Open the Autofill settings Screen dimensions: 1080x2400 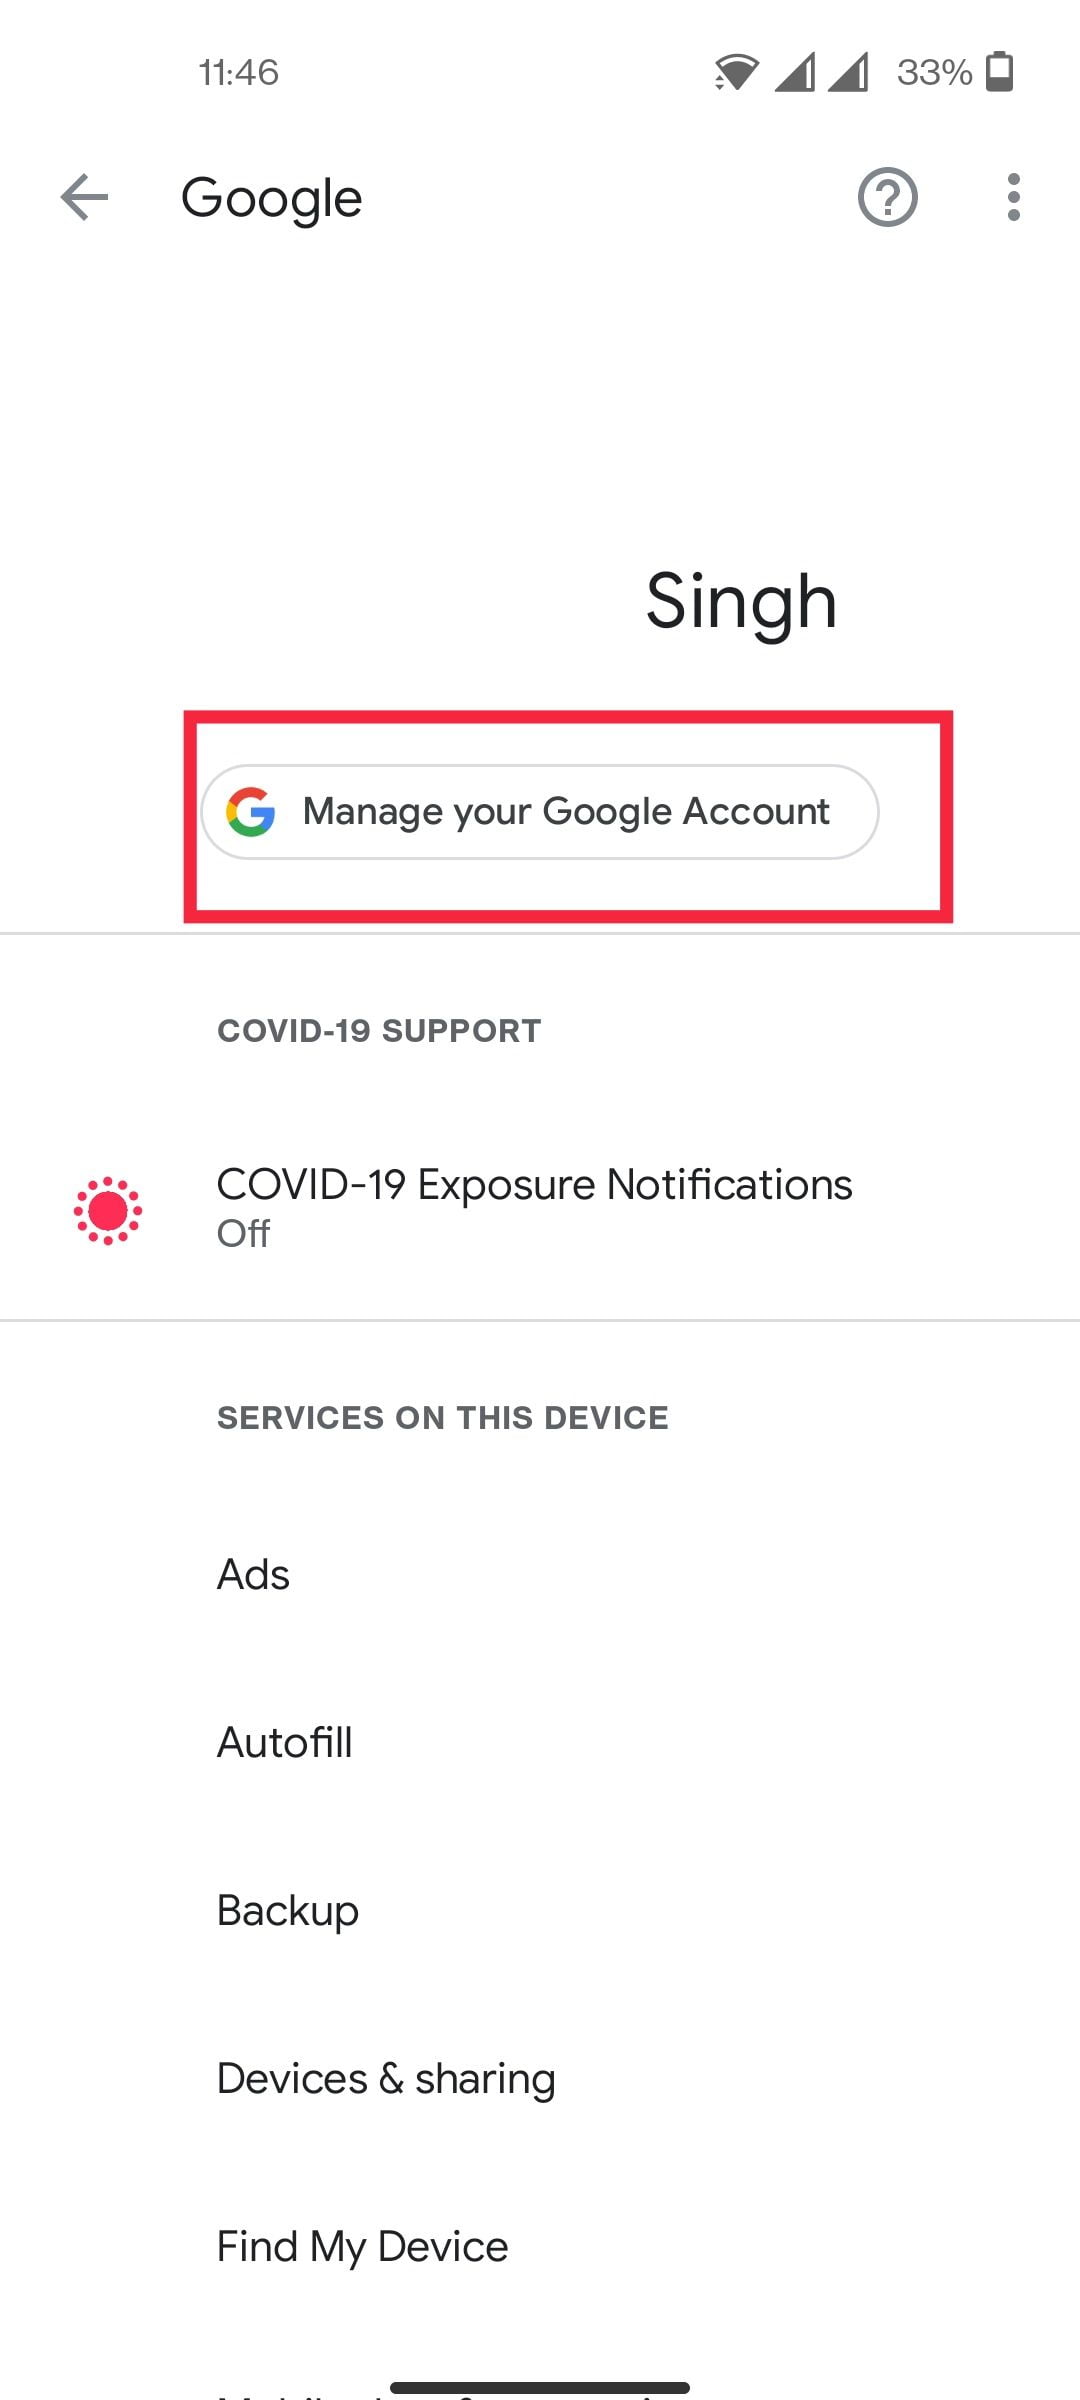coord(285,1743)
